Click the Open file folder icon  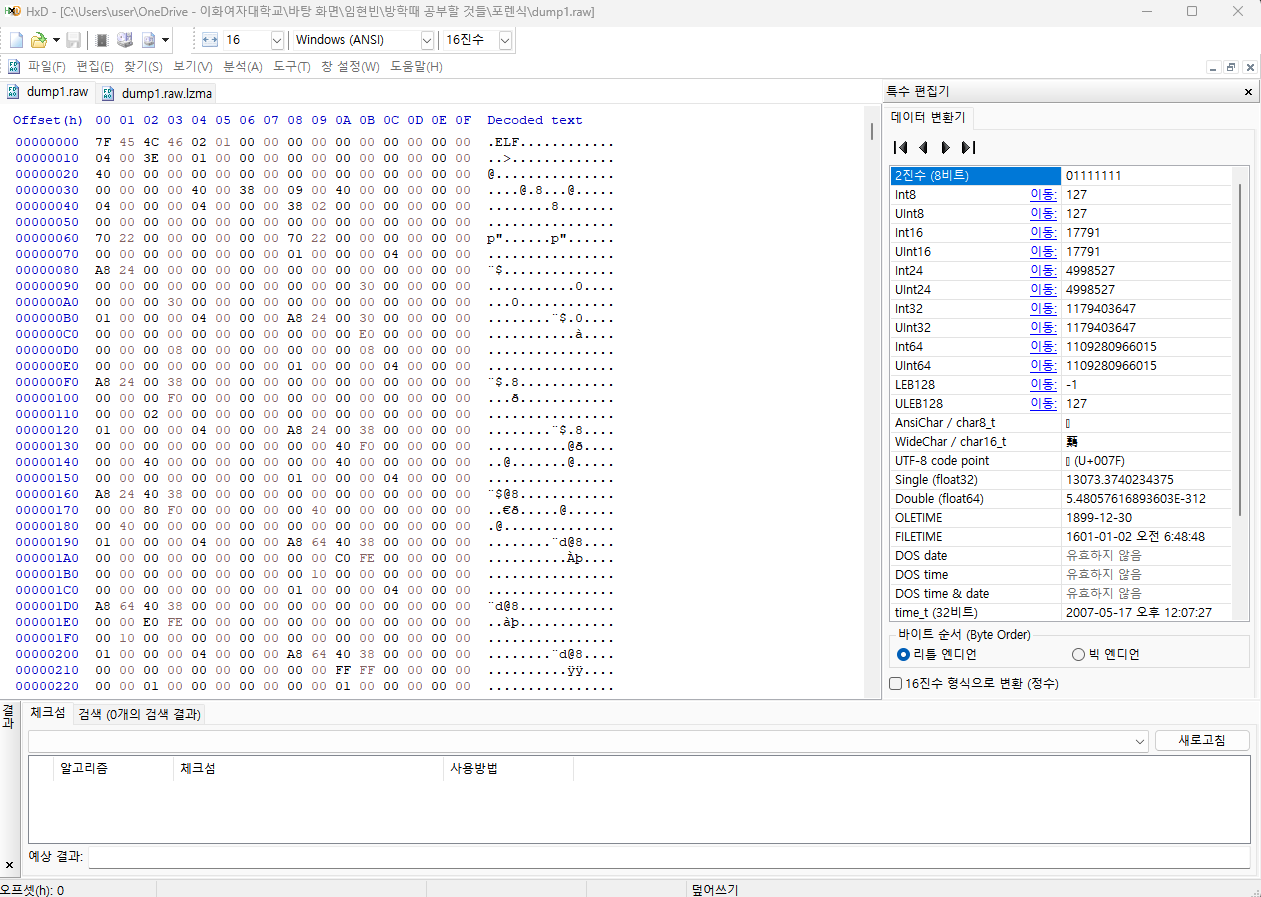[x=38, y=40]
